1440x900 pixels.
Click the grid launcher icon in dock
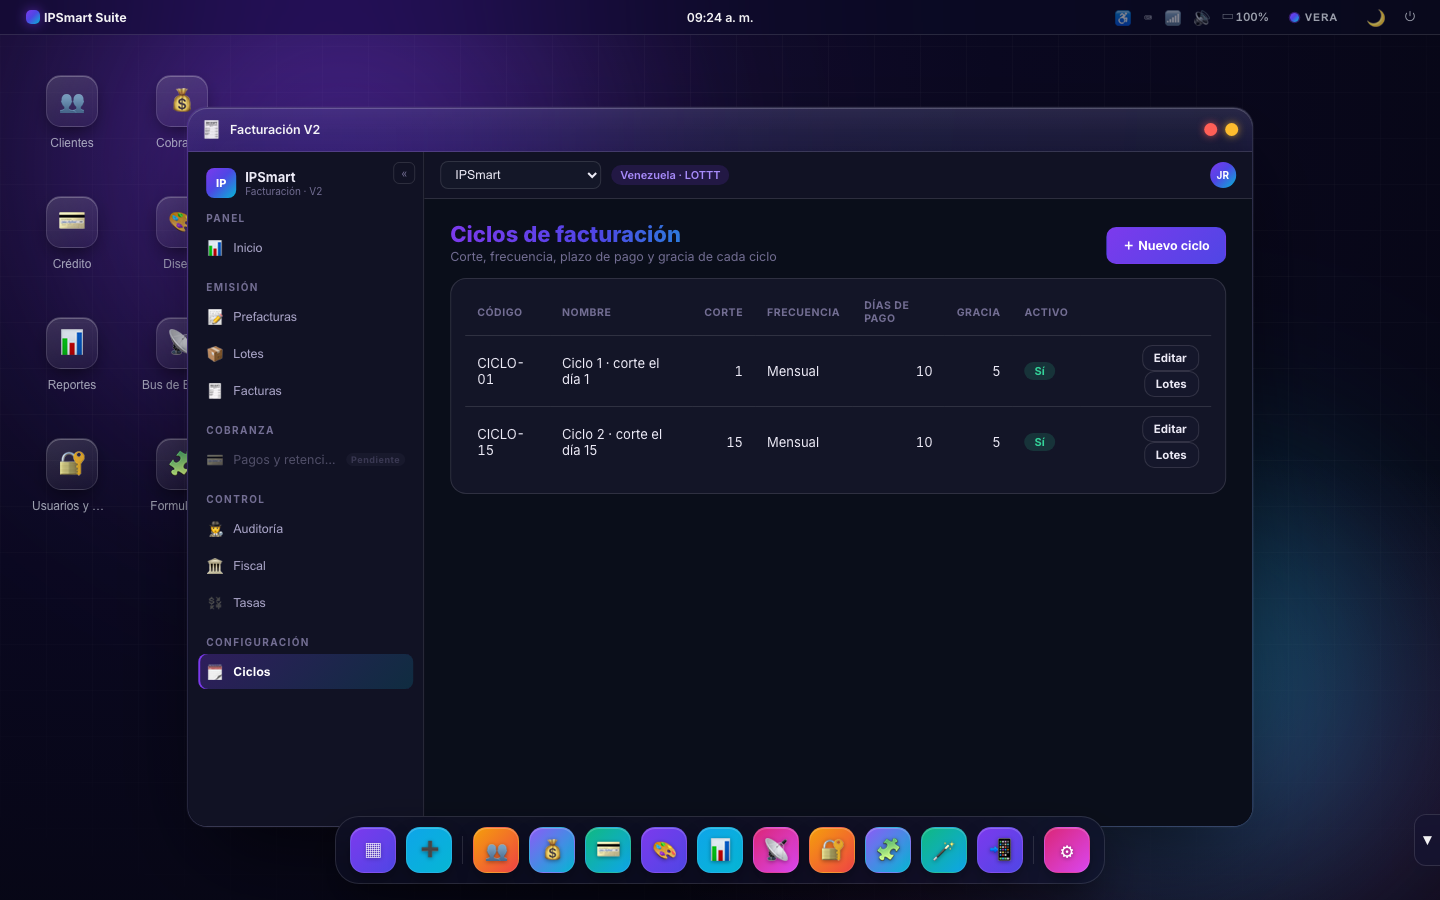click(x=373, y=851)
